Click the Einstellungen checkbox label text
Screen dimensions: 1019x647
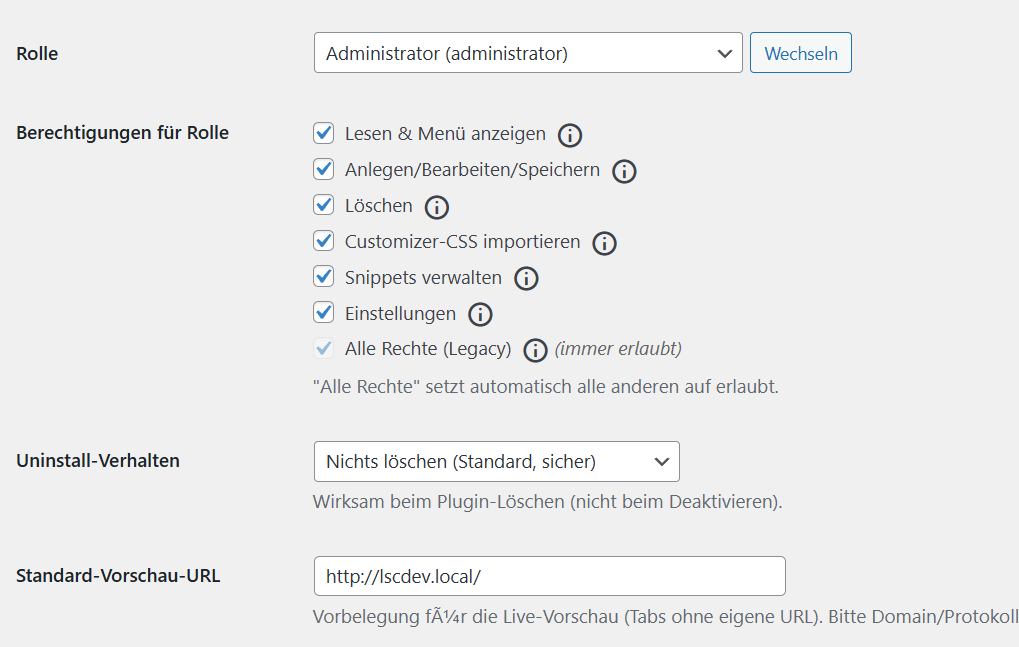pos(400,313)
